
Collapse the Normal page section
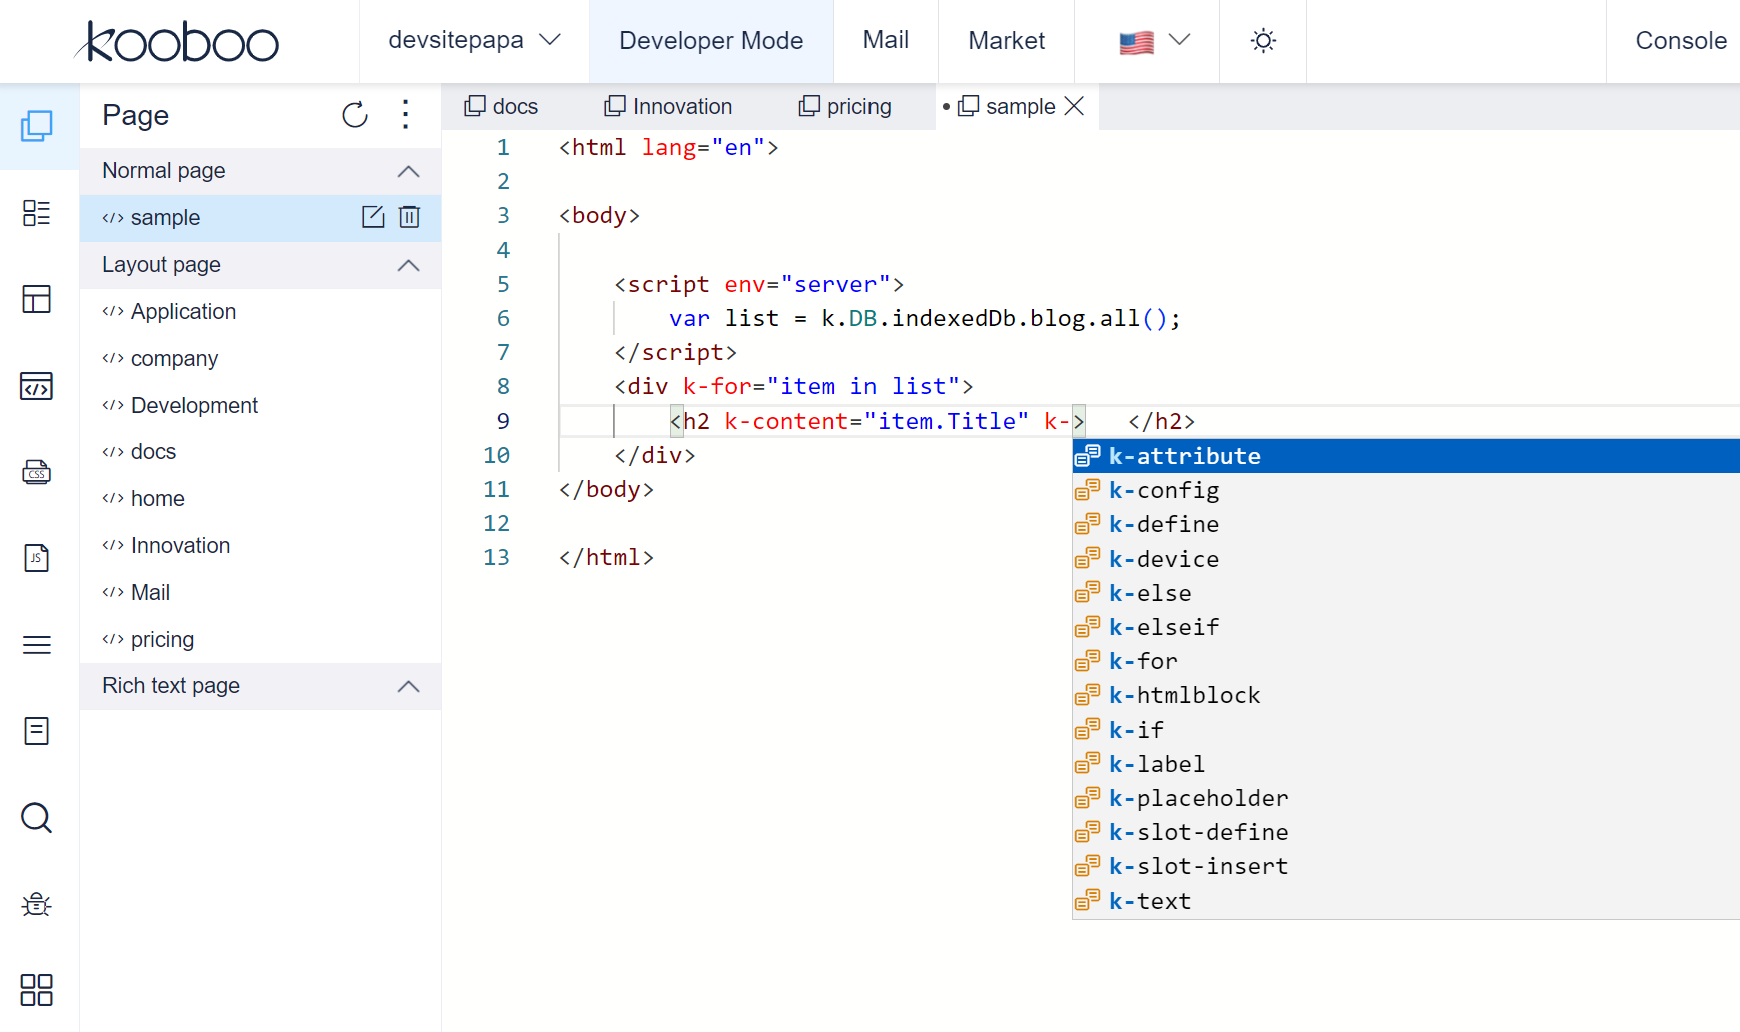[x=408, y=171]
